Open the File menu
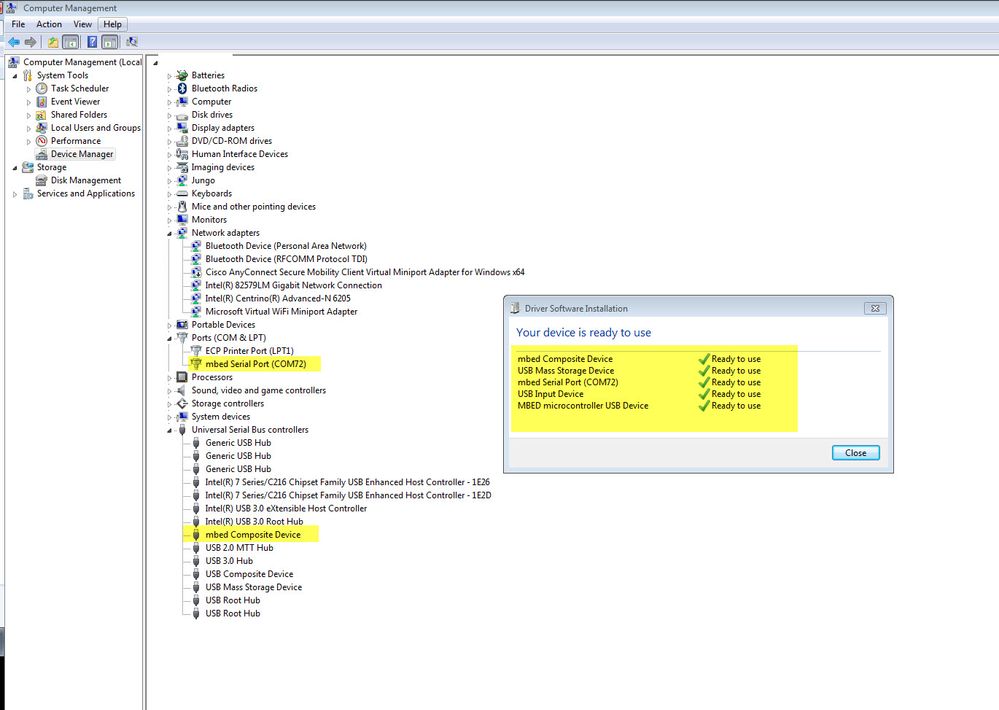999x710 pixels. [18, 24]
